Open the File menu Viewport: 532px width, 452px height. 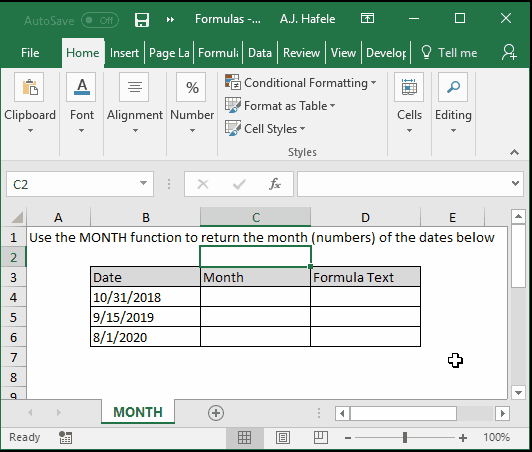(x=30, y=53)
